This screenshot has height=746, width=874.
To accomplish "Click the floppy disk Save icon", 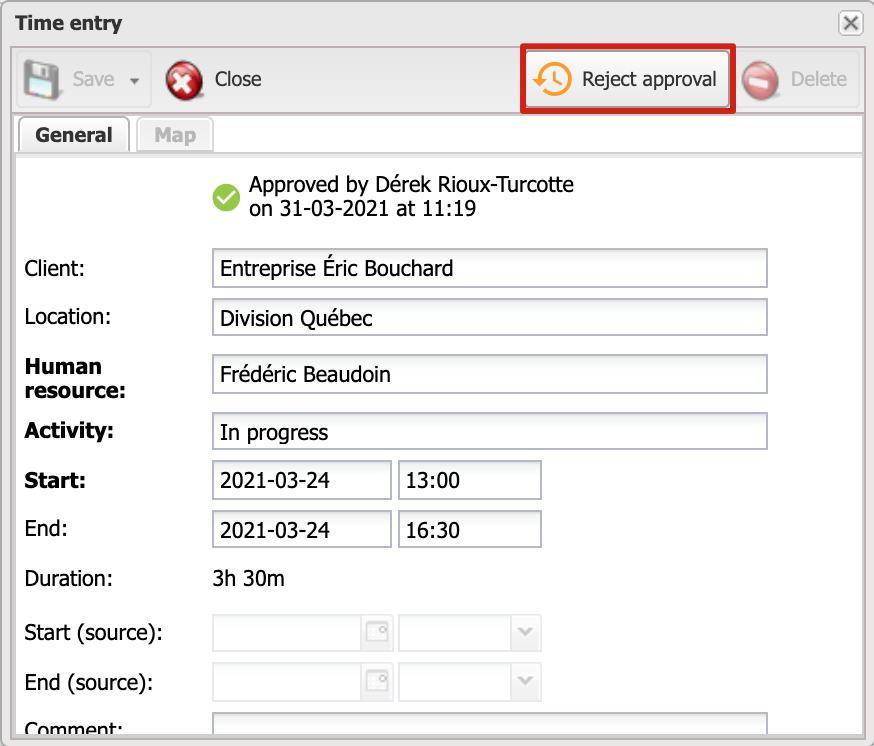I will point(43,80).
